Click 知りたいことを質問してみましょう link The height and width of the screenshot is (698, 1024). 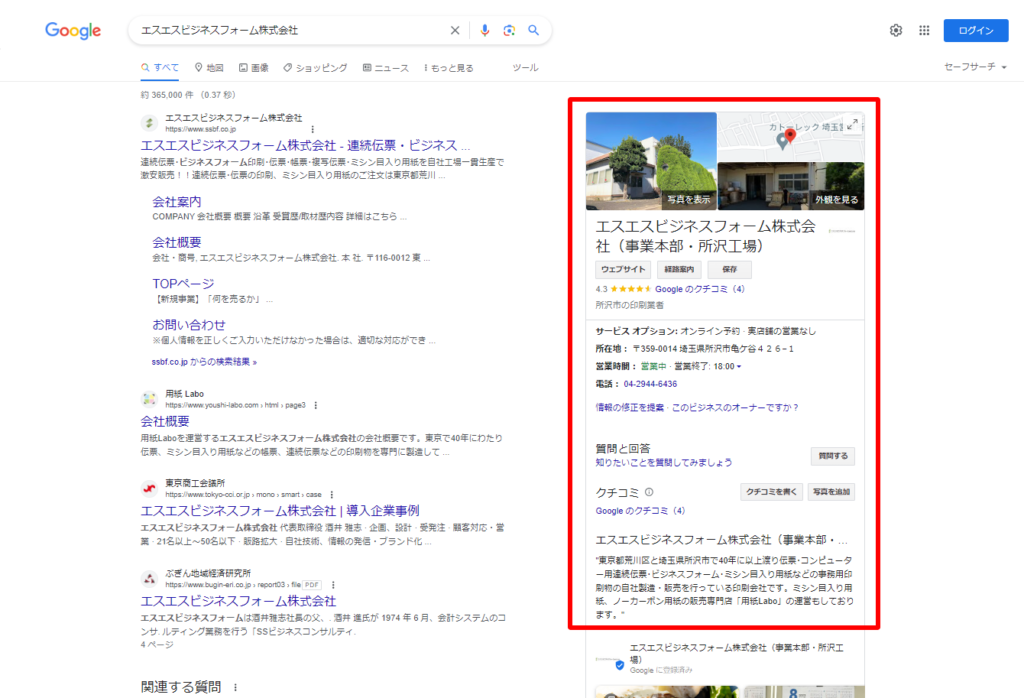pos(664,462)
